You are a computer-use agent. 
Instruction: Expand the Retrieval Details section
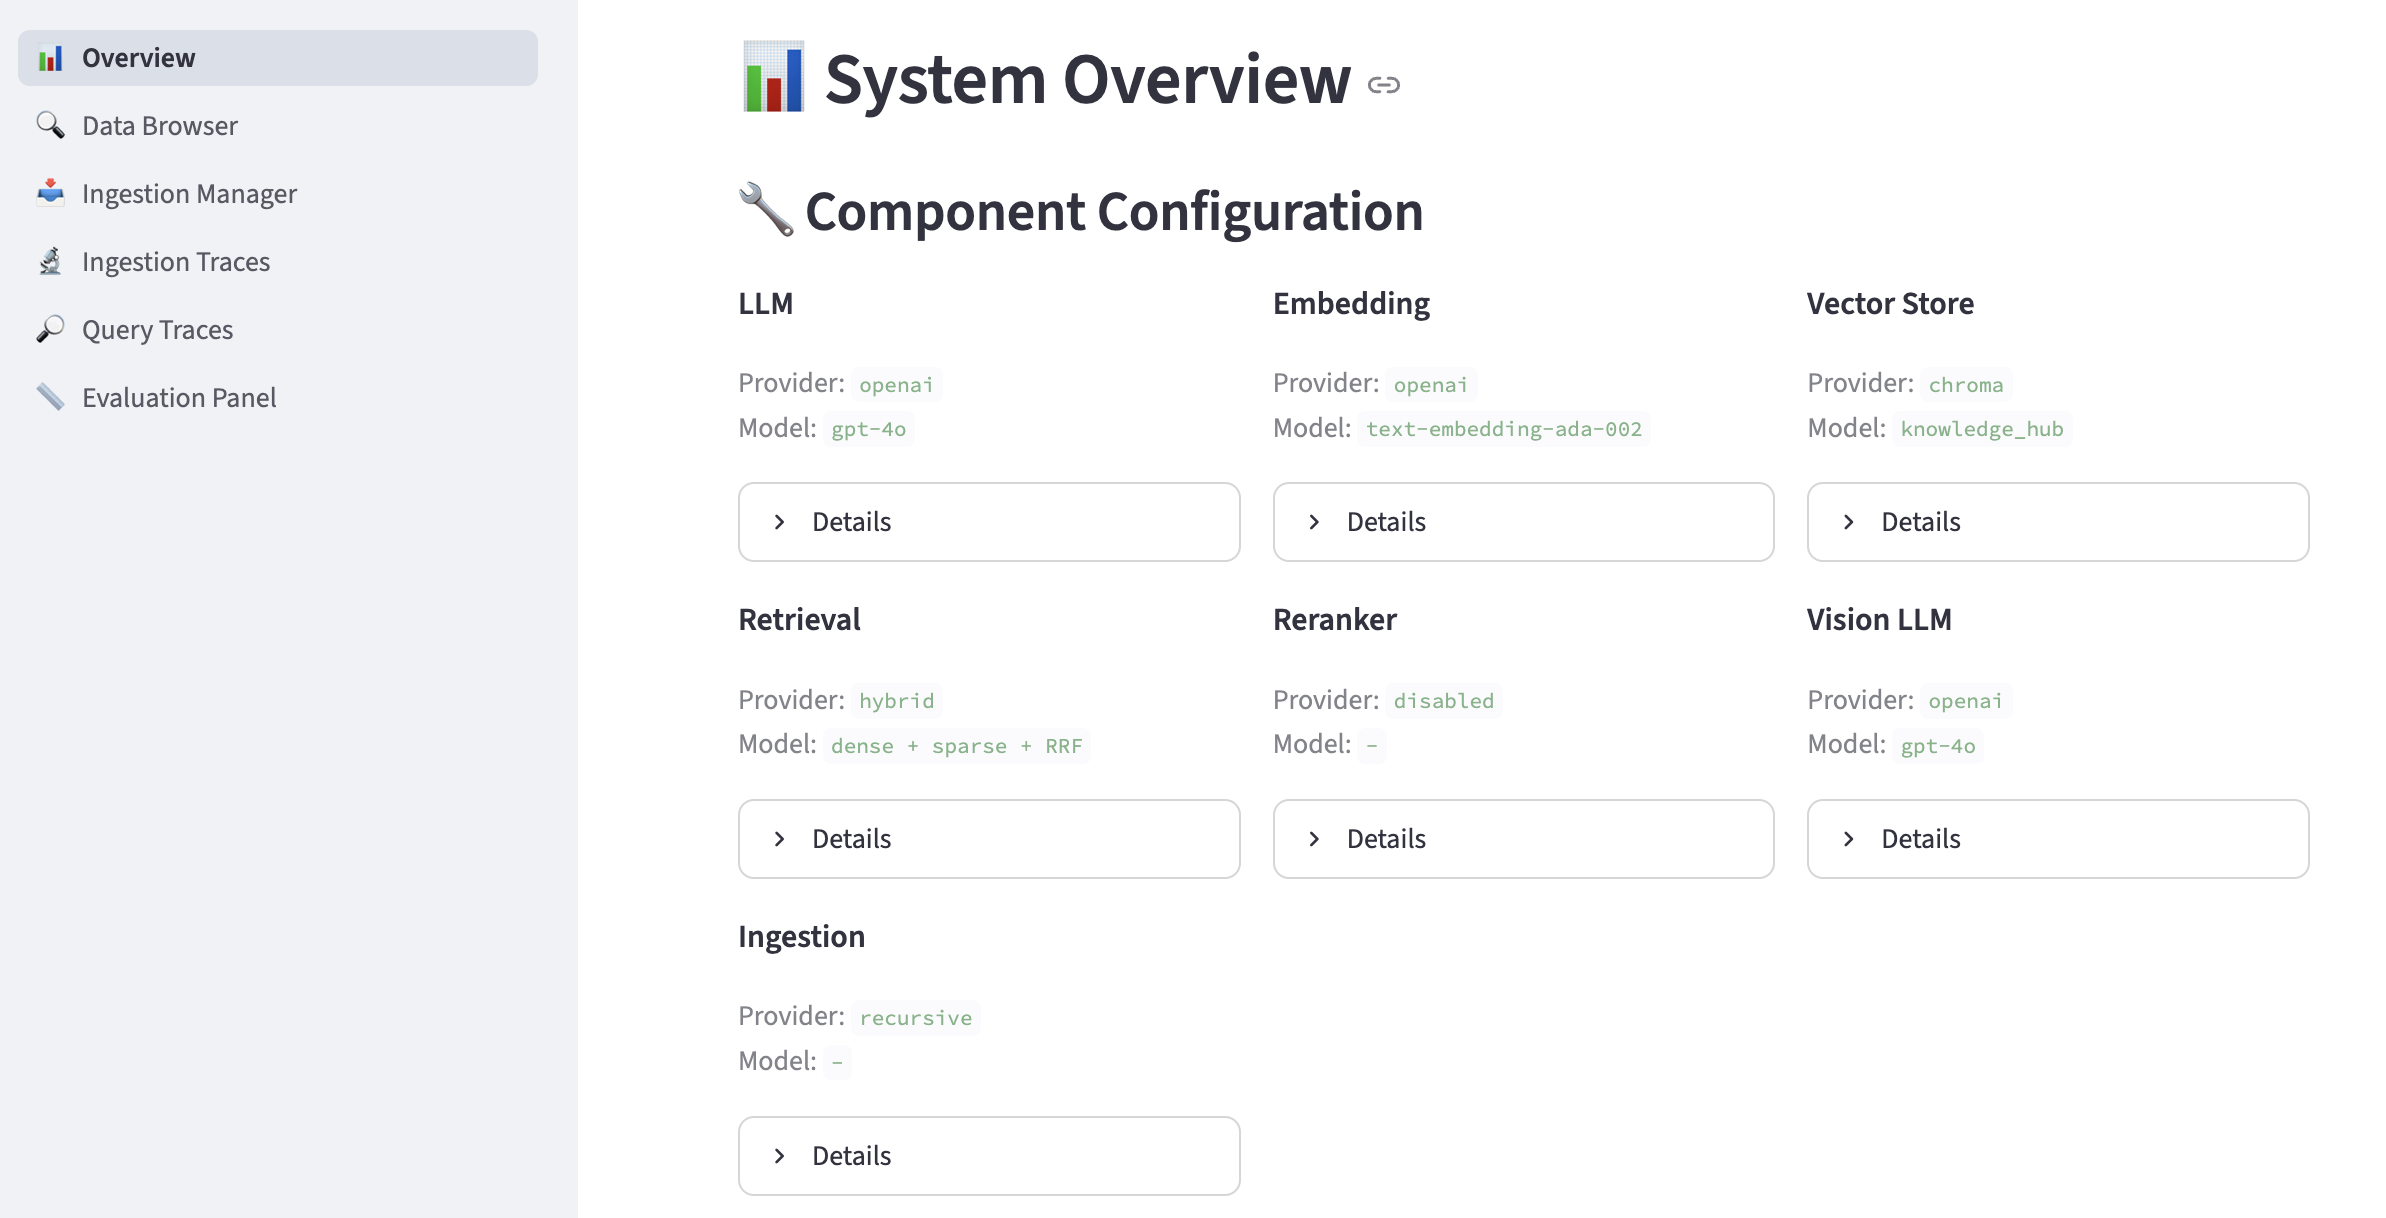pyautogui.click(x=989, y=839)
